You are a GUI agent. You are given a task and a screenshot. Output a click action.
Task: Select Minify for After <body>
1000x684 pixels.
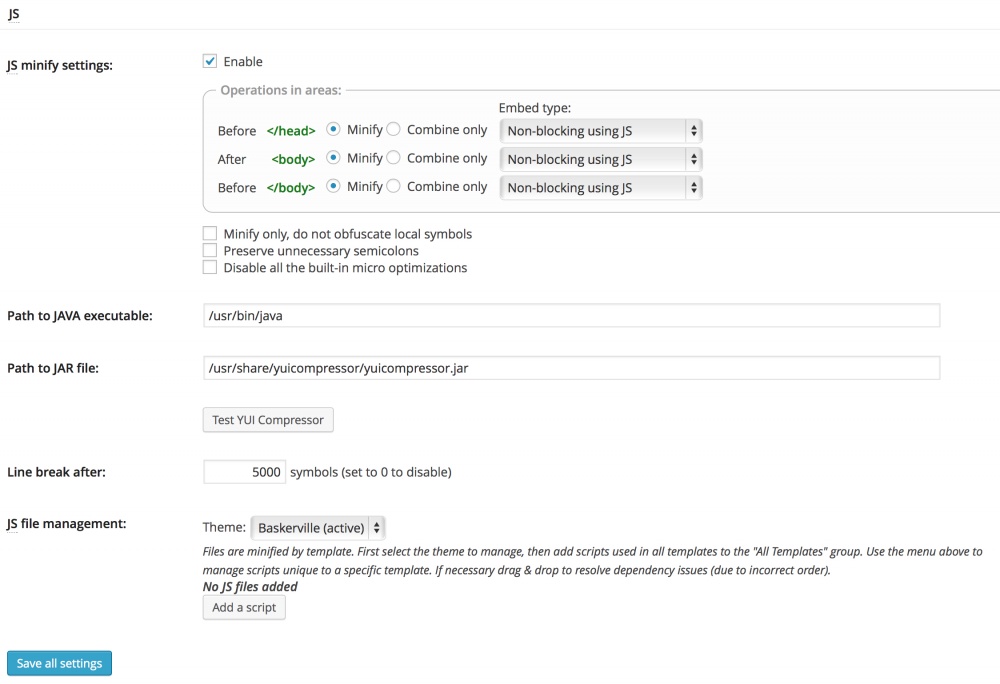pos(333,158)
